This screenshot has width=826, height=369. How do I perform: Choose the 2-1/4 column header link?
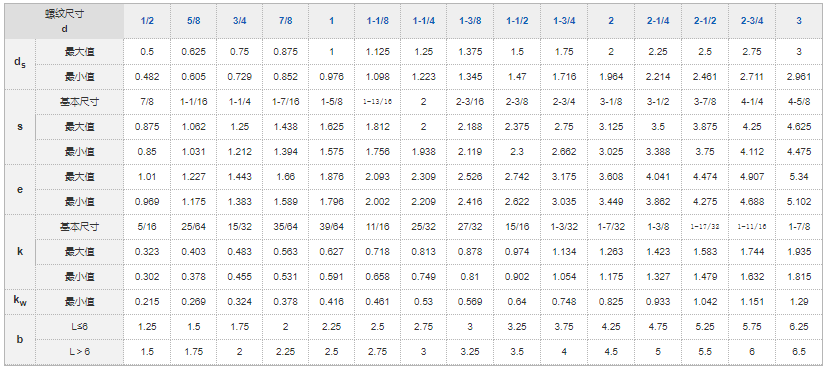tap(658, 21)
